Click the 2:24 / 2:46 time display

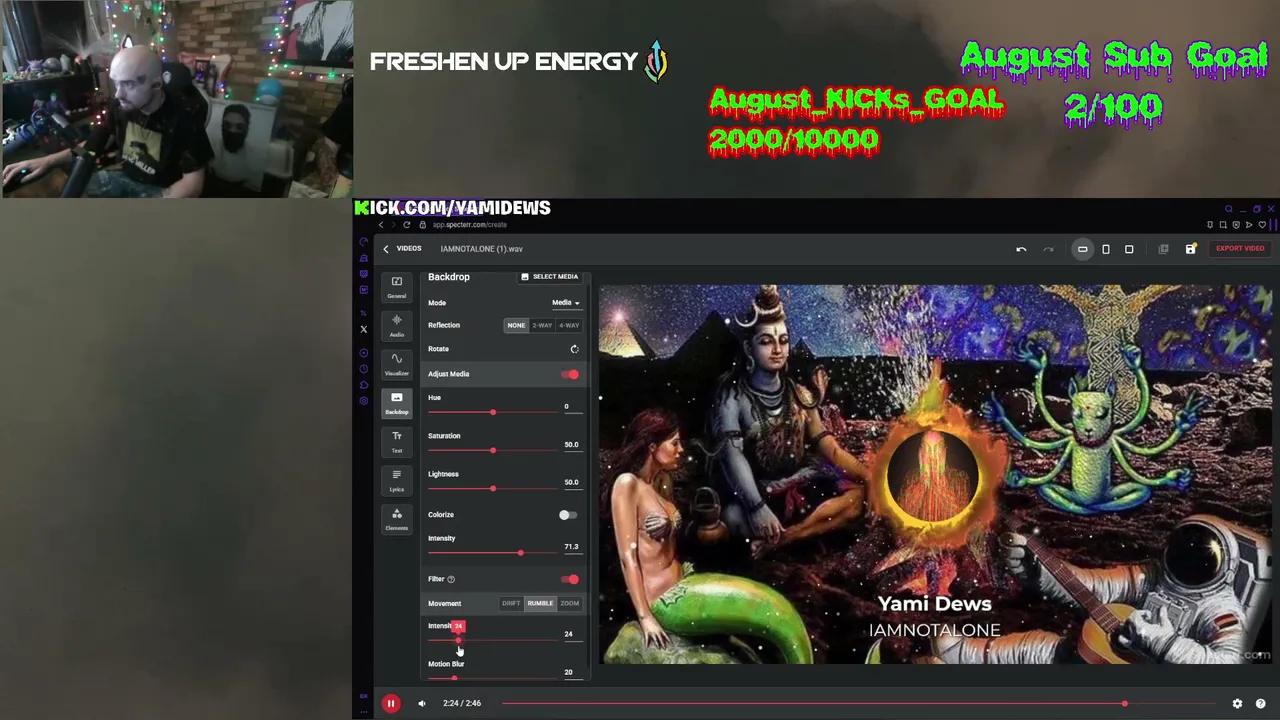462,704
